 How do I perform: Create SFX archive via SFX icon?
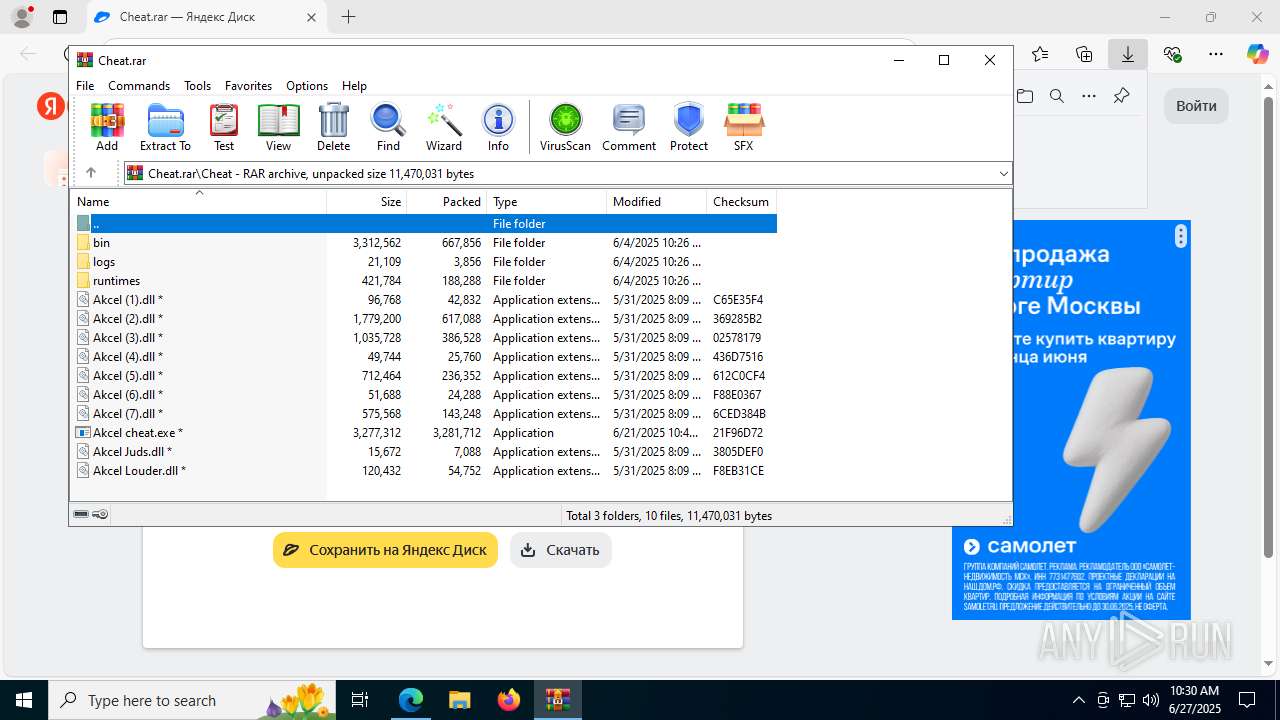pyautogui.click(x=743, y=127)
